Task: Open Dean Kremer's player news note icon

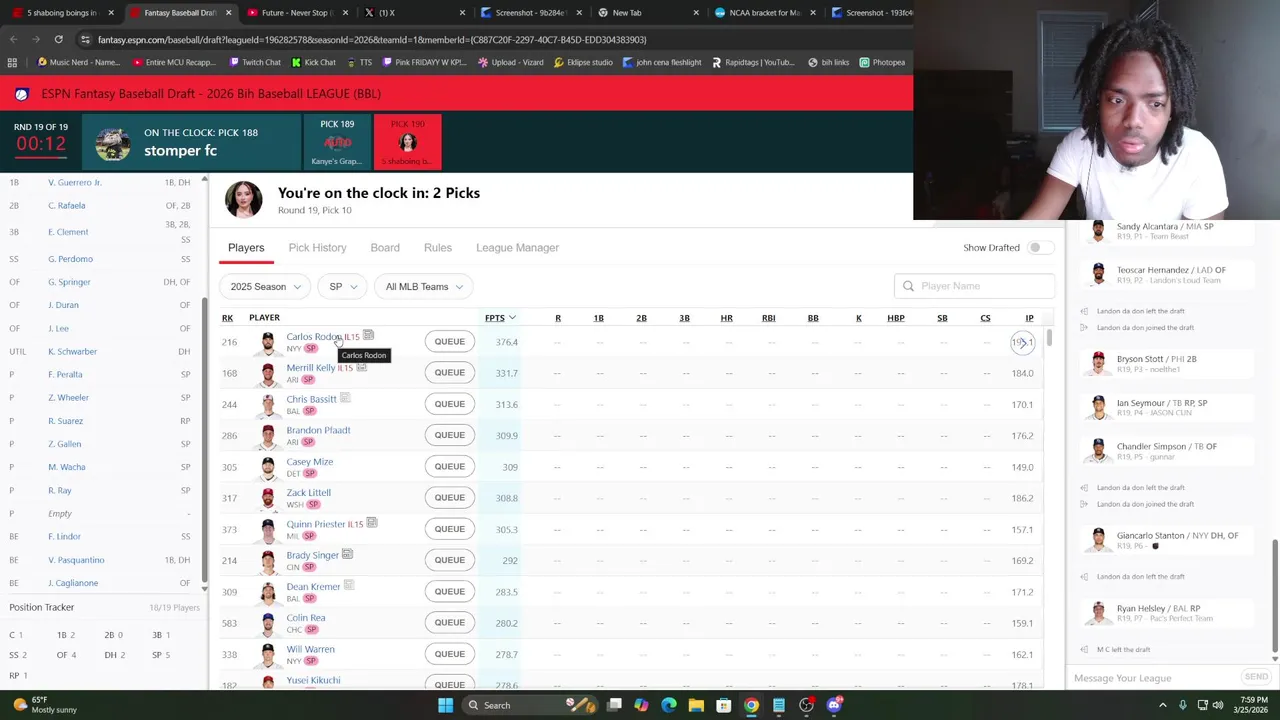Action: tap(349, 586)
